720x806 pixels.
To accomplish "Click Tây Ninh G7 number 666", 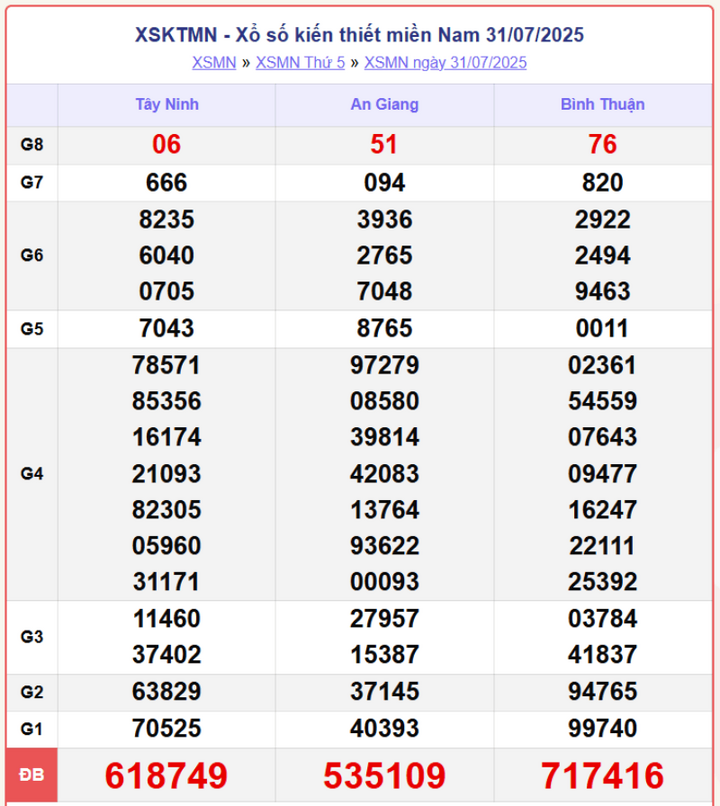I will coord(167,183).
